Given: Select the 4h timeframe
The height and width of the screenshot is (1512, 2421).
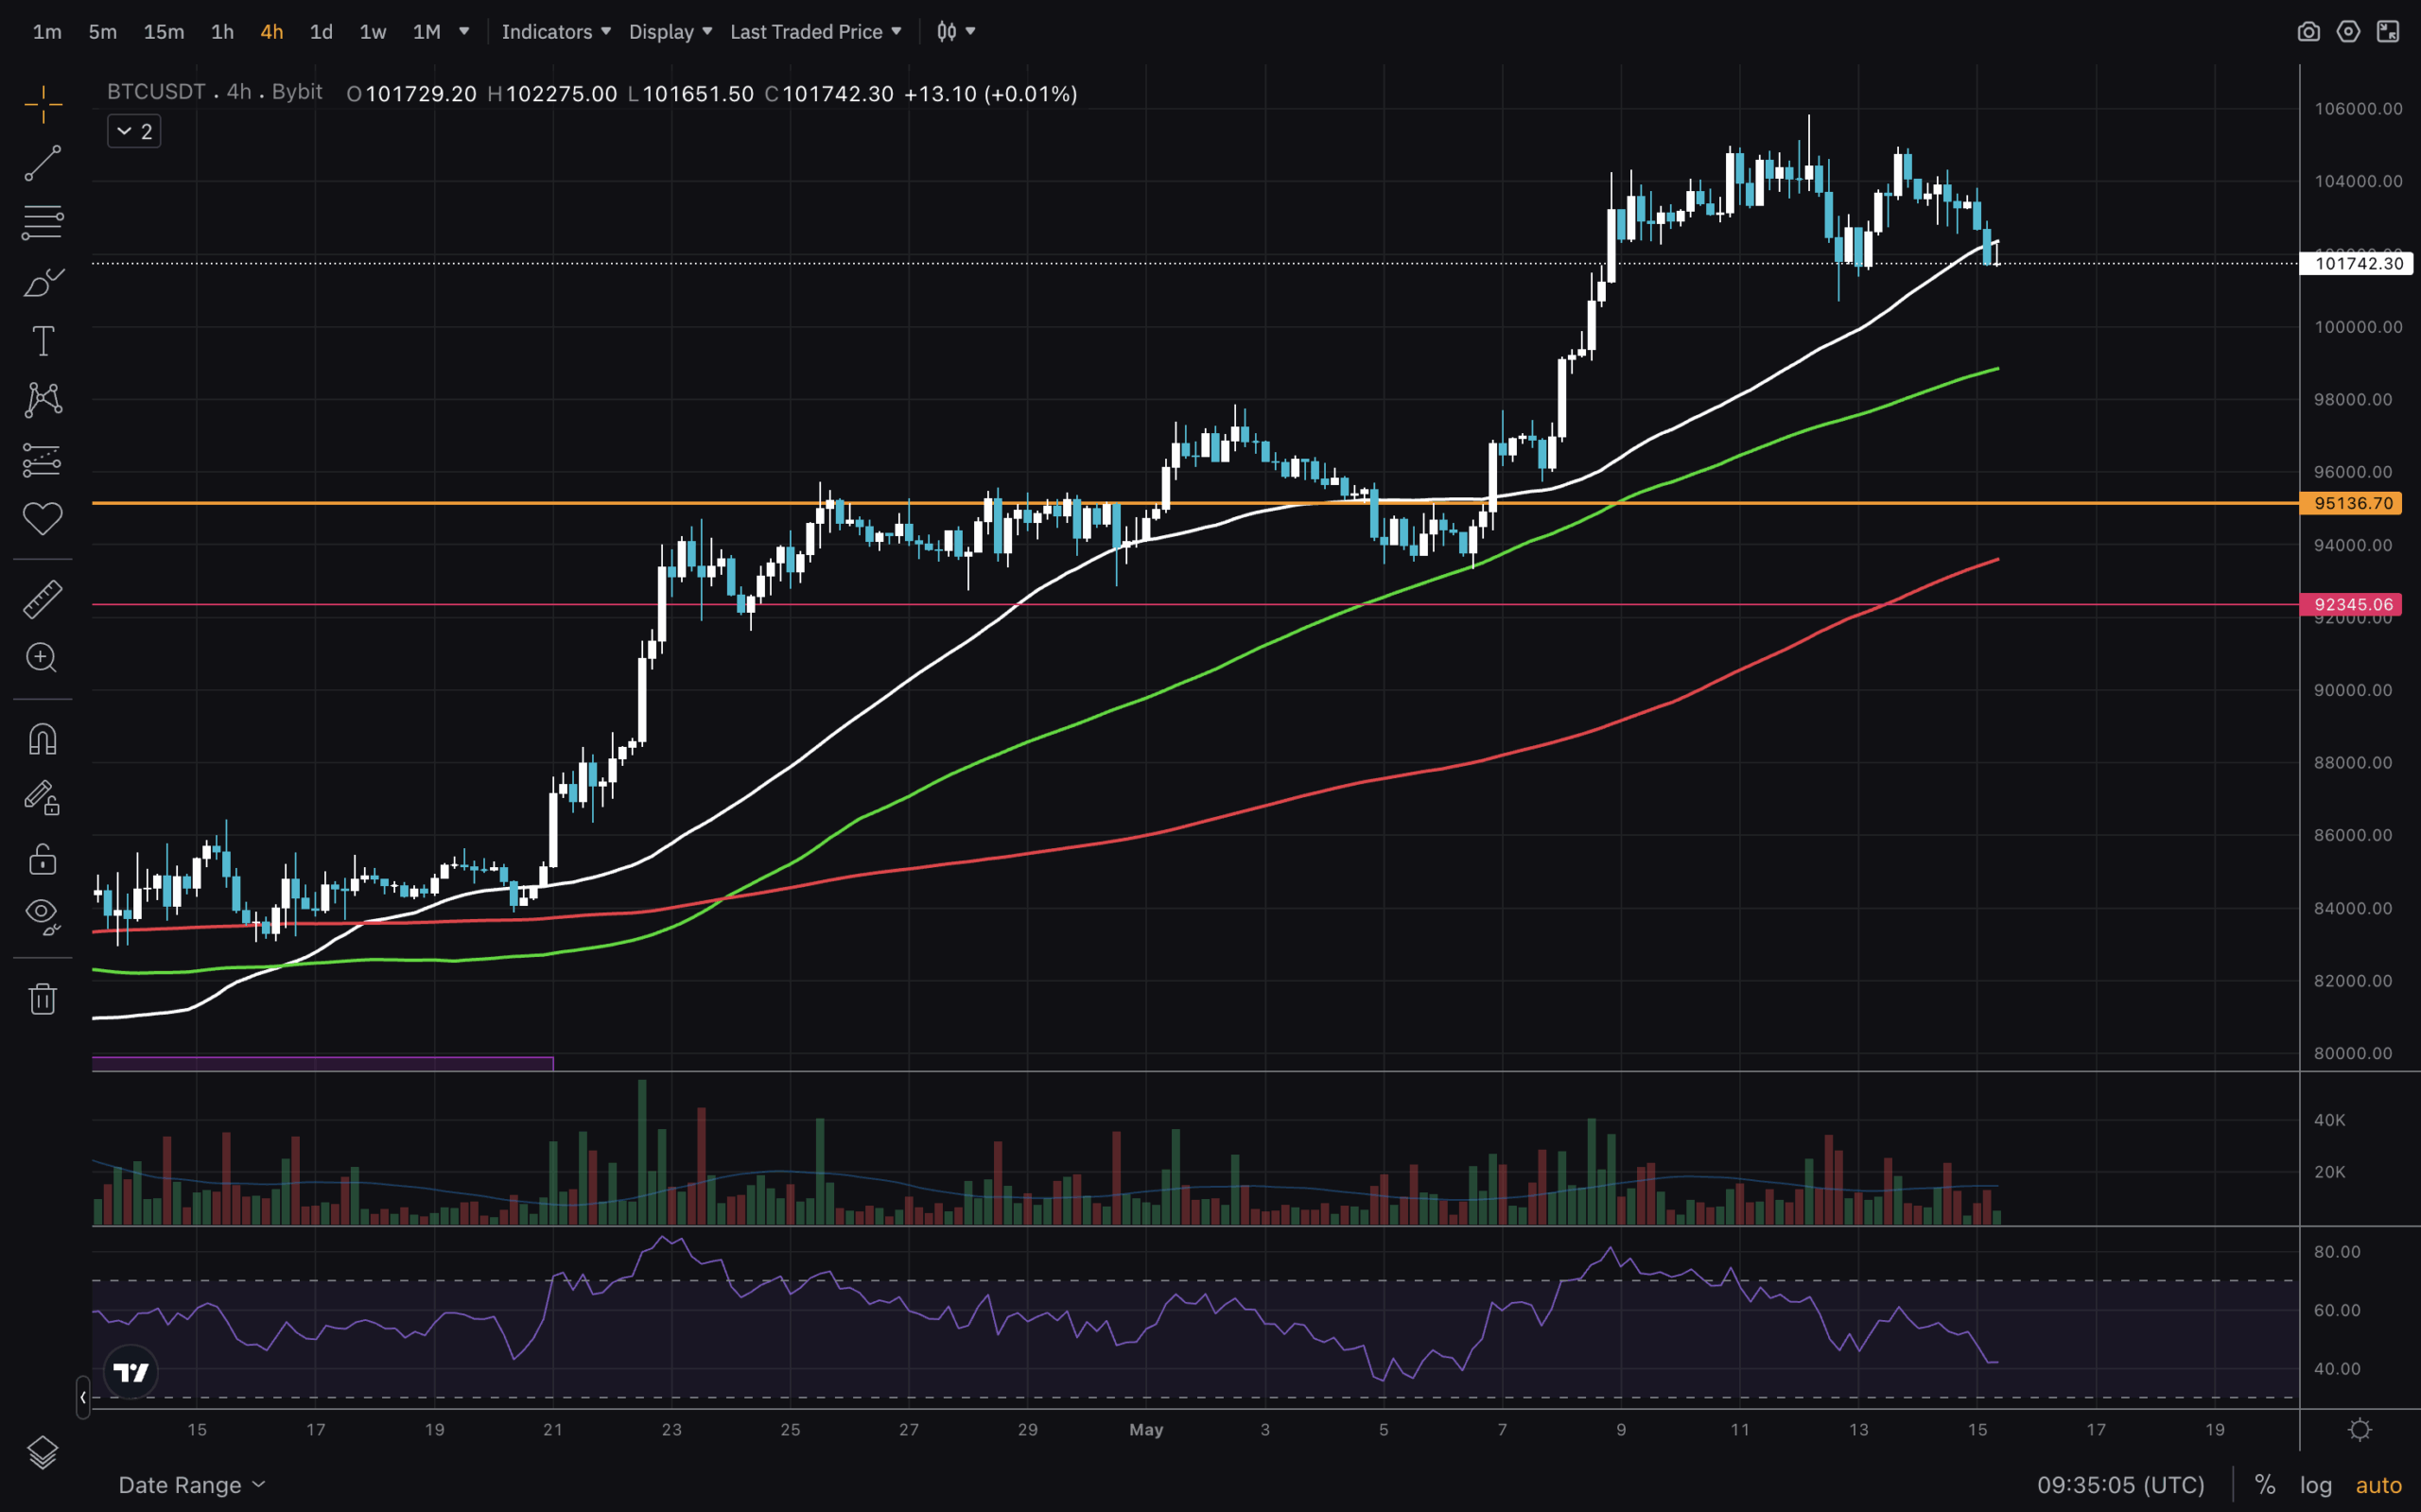Looking at the screenshot, I should point(272,32).
